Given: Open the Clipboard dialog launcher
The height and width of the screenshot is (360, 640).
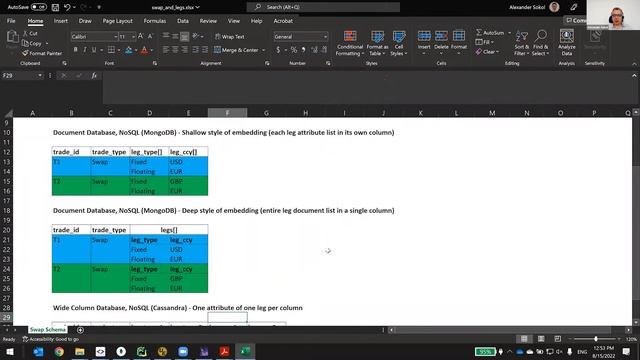Looking at the screenshot, I should click(64, 63).
